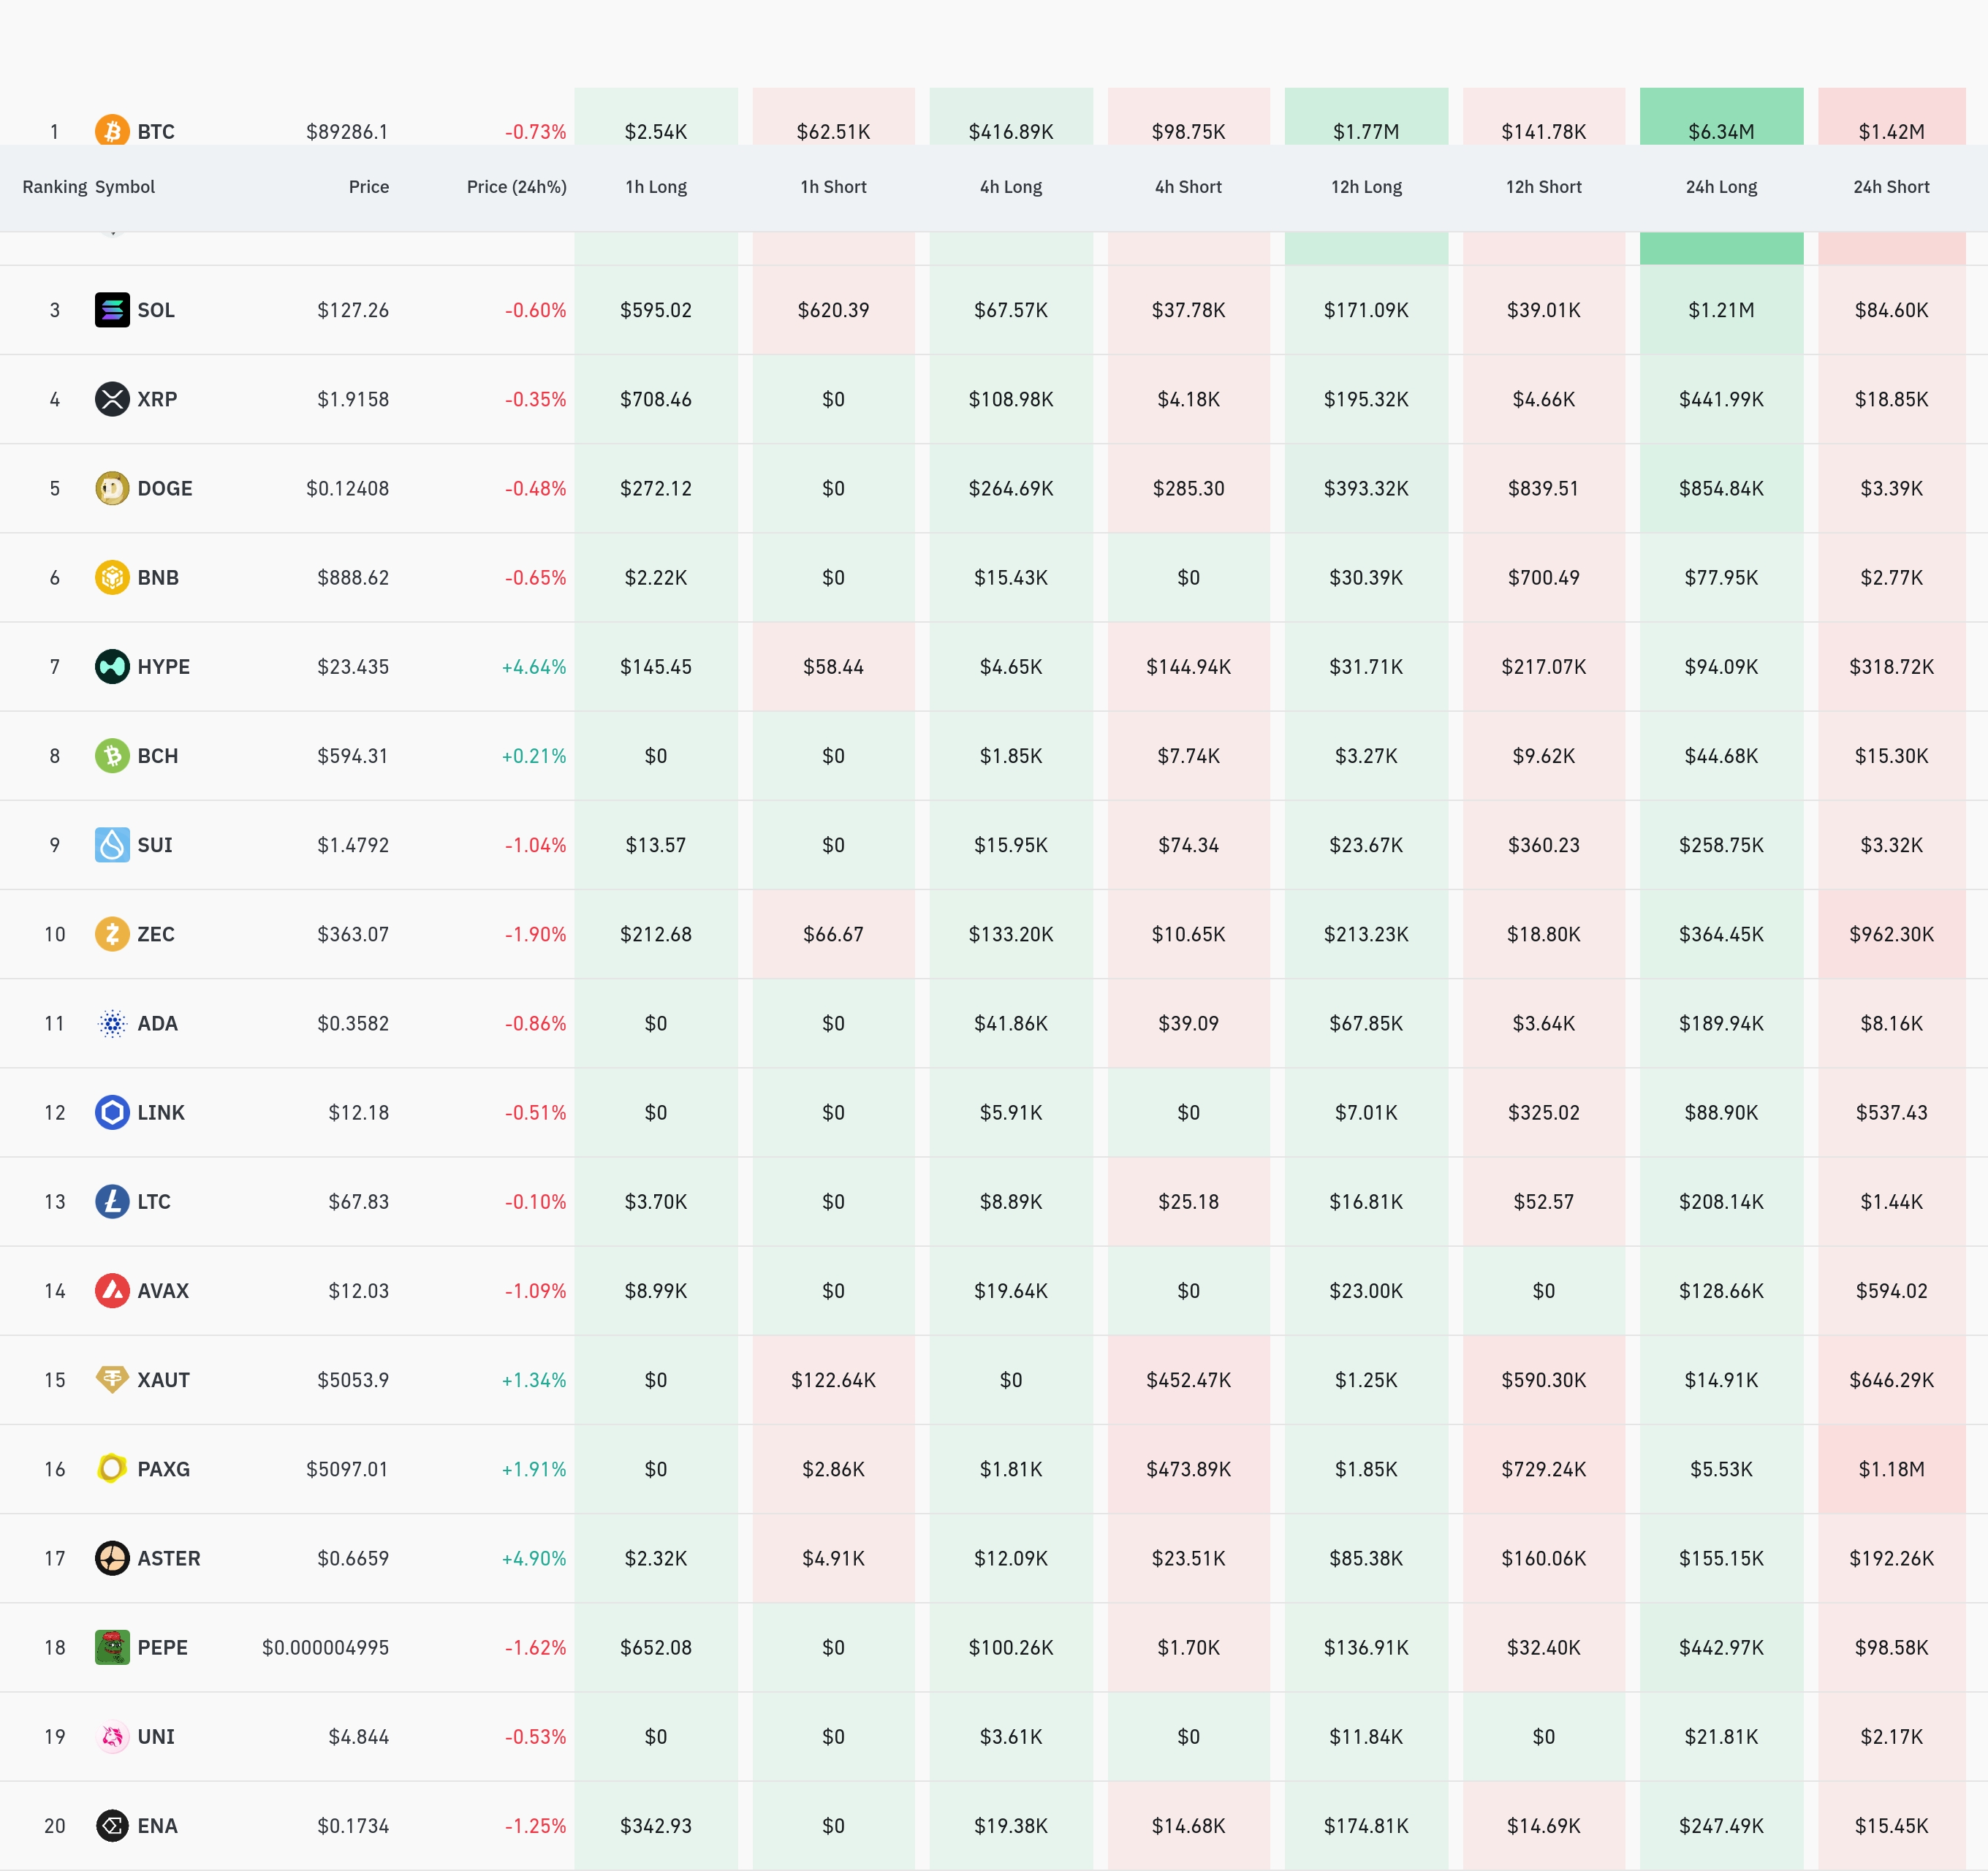1988x1871 pixels.
Task: Click BTC 24h Long $6.34M cell
Action: (1721, 130)
